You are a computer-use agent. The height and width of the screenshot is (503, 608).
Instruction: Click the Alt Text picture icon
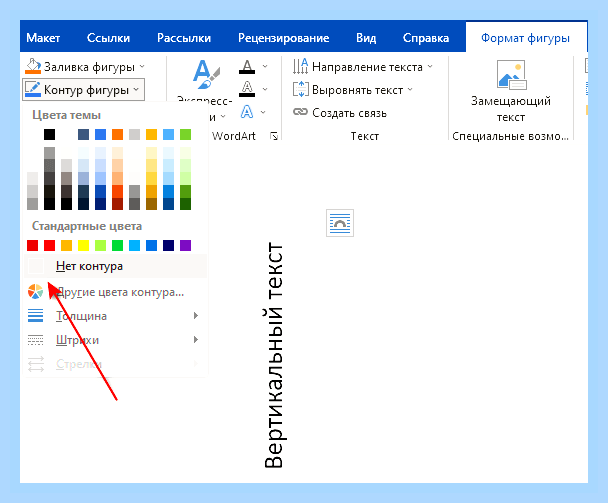[511, 74]
